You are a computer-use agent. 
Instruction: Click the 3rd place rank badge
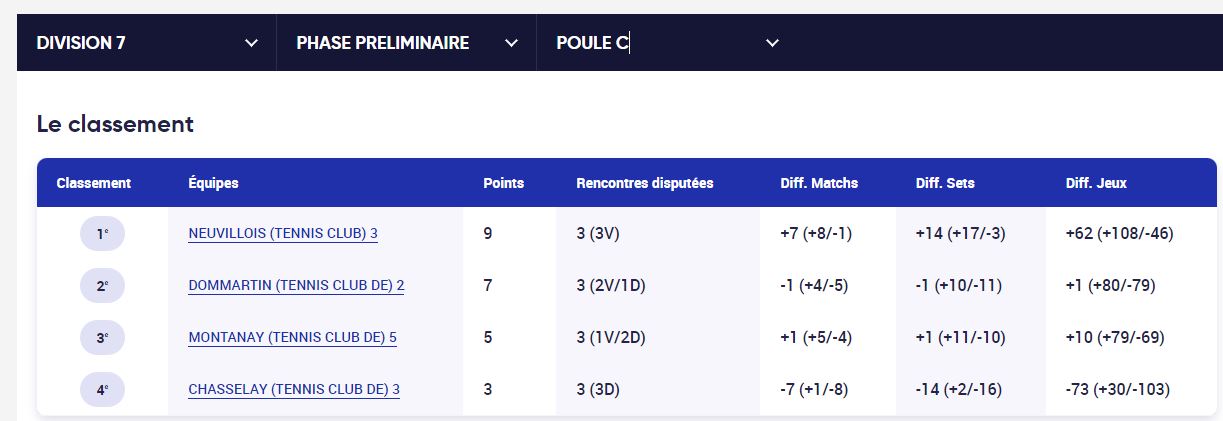tap(102, 338)
